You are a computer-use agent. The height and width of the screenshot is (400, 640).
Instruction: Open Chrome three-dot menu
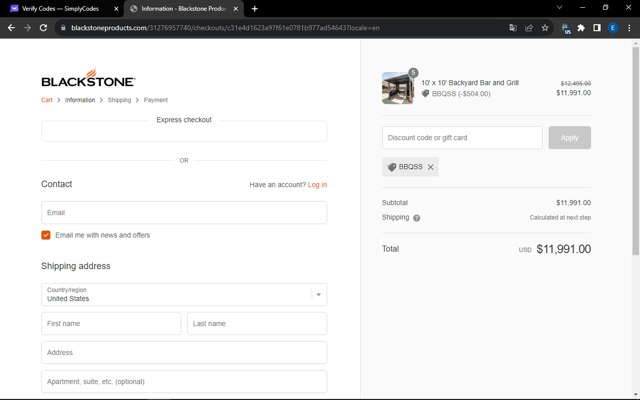(629, 28)
